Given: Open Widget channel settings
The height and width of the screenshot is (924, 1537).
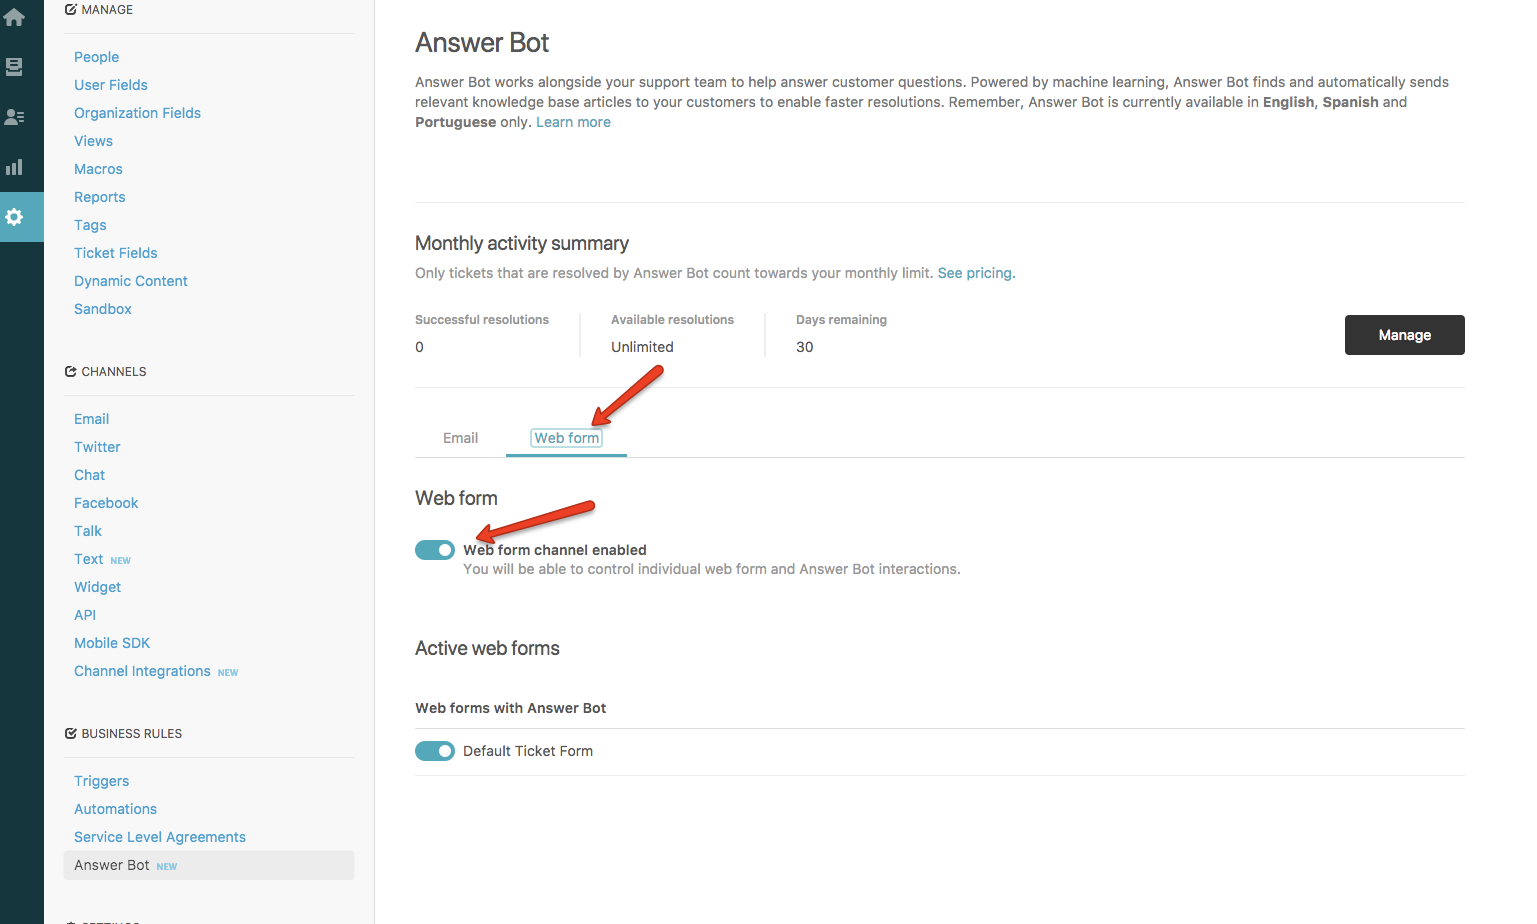Looking at the screenshot, I should pos(97,587).
